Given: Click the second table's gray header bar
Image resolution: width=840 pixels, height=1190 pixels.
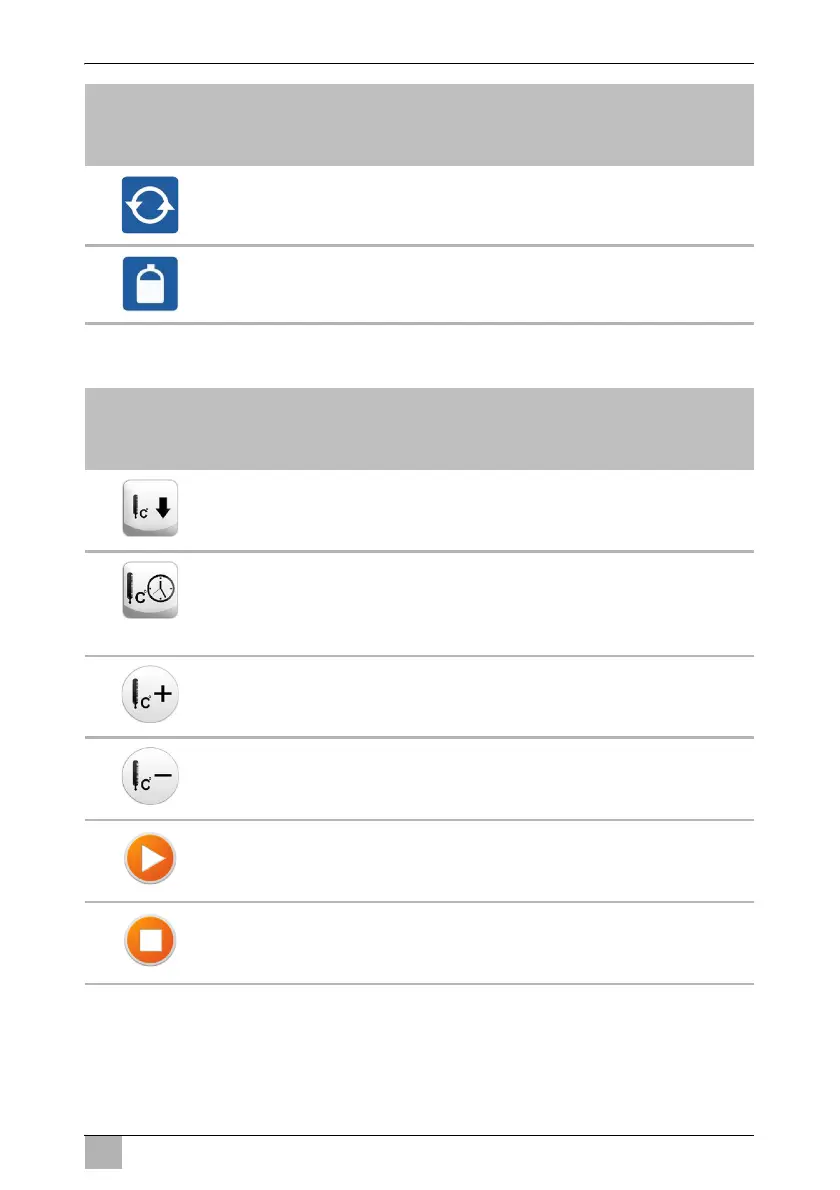Looking at the screenshot, I should [419, 429].
